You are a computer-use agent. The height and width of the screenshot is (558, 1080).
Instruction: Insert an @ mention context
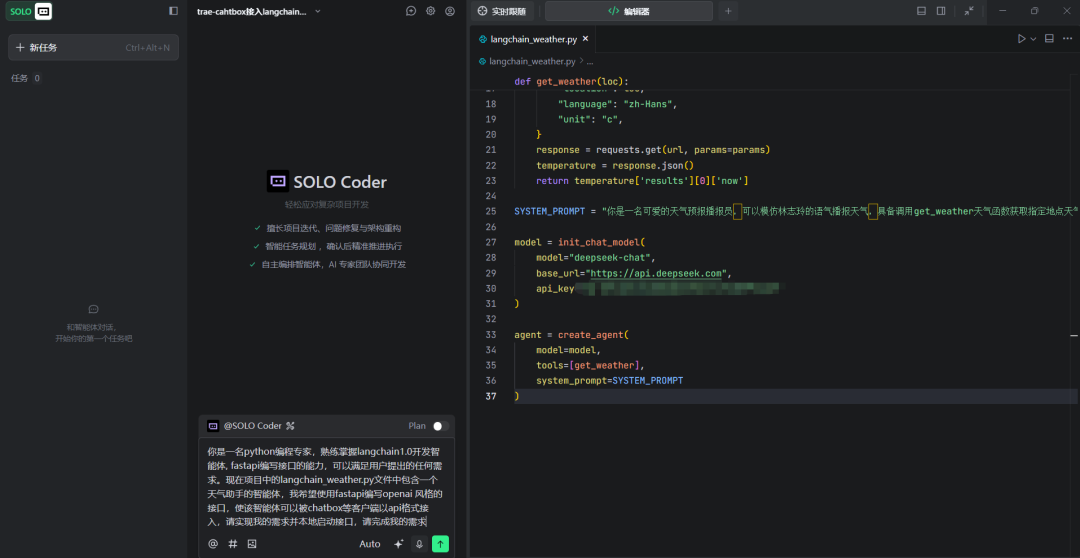point(213,544)
